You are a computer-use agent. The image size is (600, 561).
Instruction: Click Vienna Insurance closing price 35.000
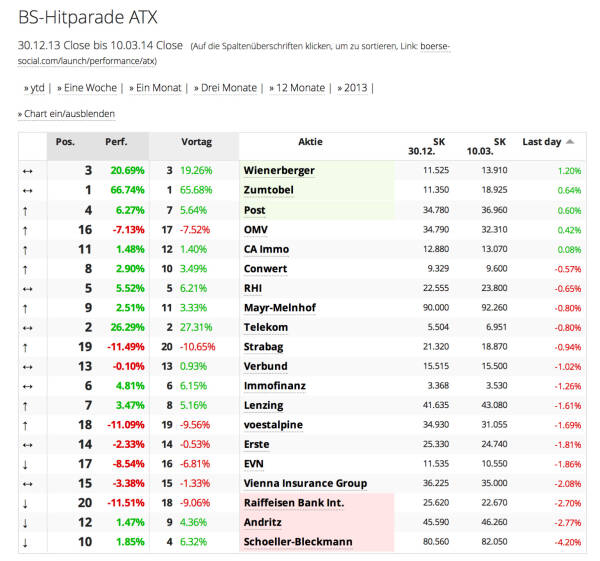coord(494,484)
